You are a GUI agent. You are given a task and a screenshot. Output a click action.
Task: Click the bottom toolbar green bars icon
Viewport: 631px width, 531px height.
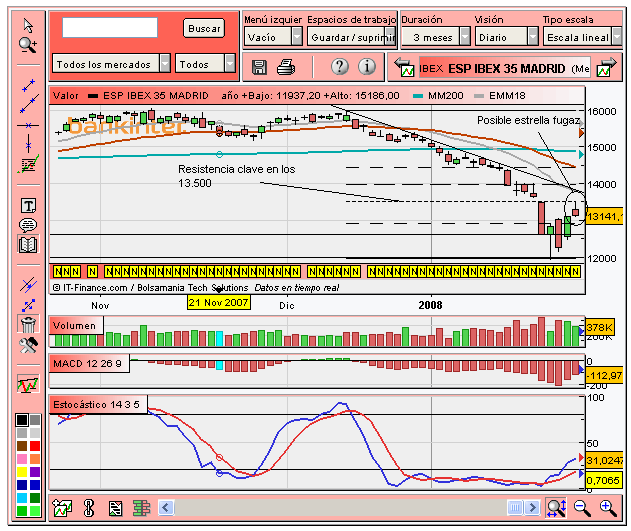(x=141, y=508)
